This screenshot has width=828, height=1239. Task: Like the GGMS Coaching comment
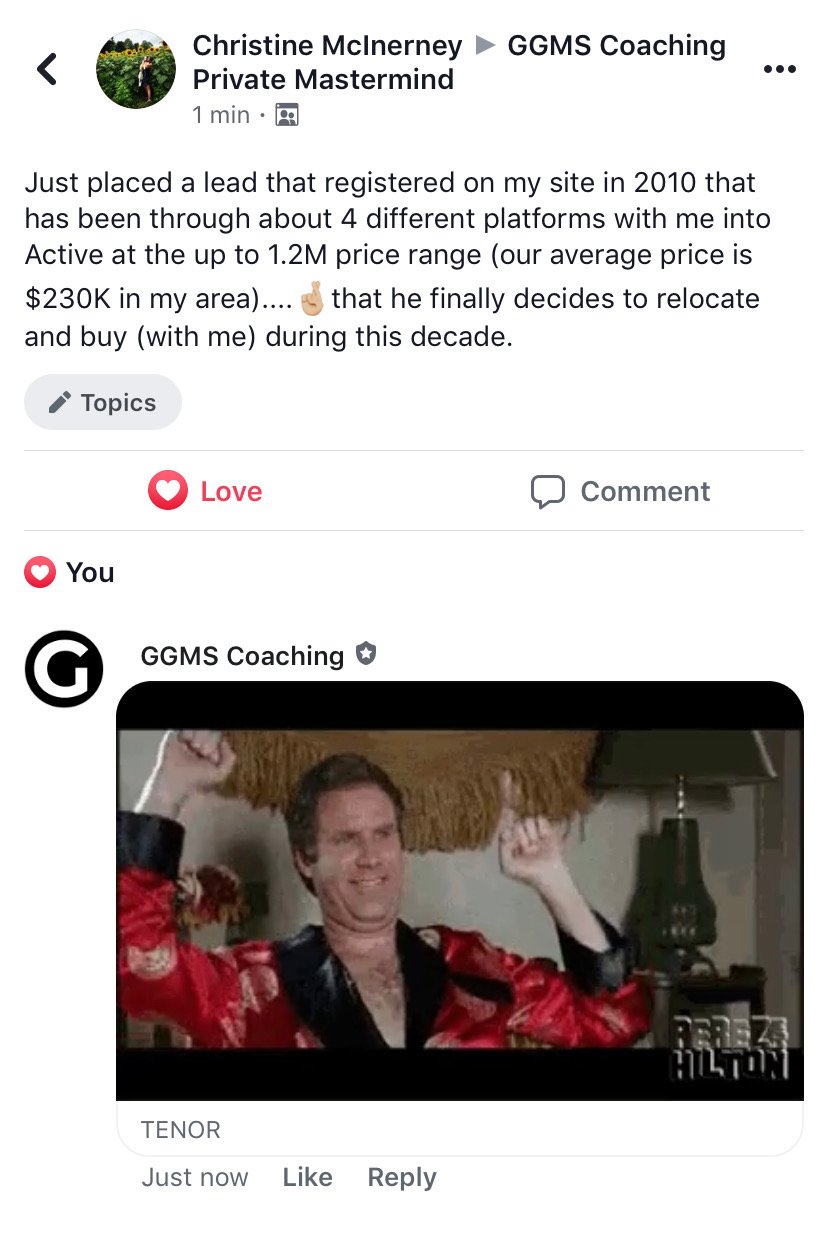(307, 1177)
